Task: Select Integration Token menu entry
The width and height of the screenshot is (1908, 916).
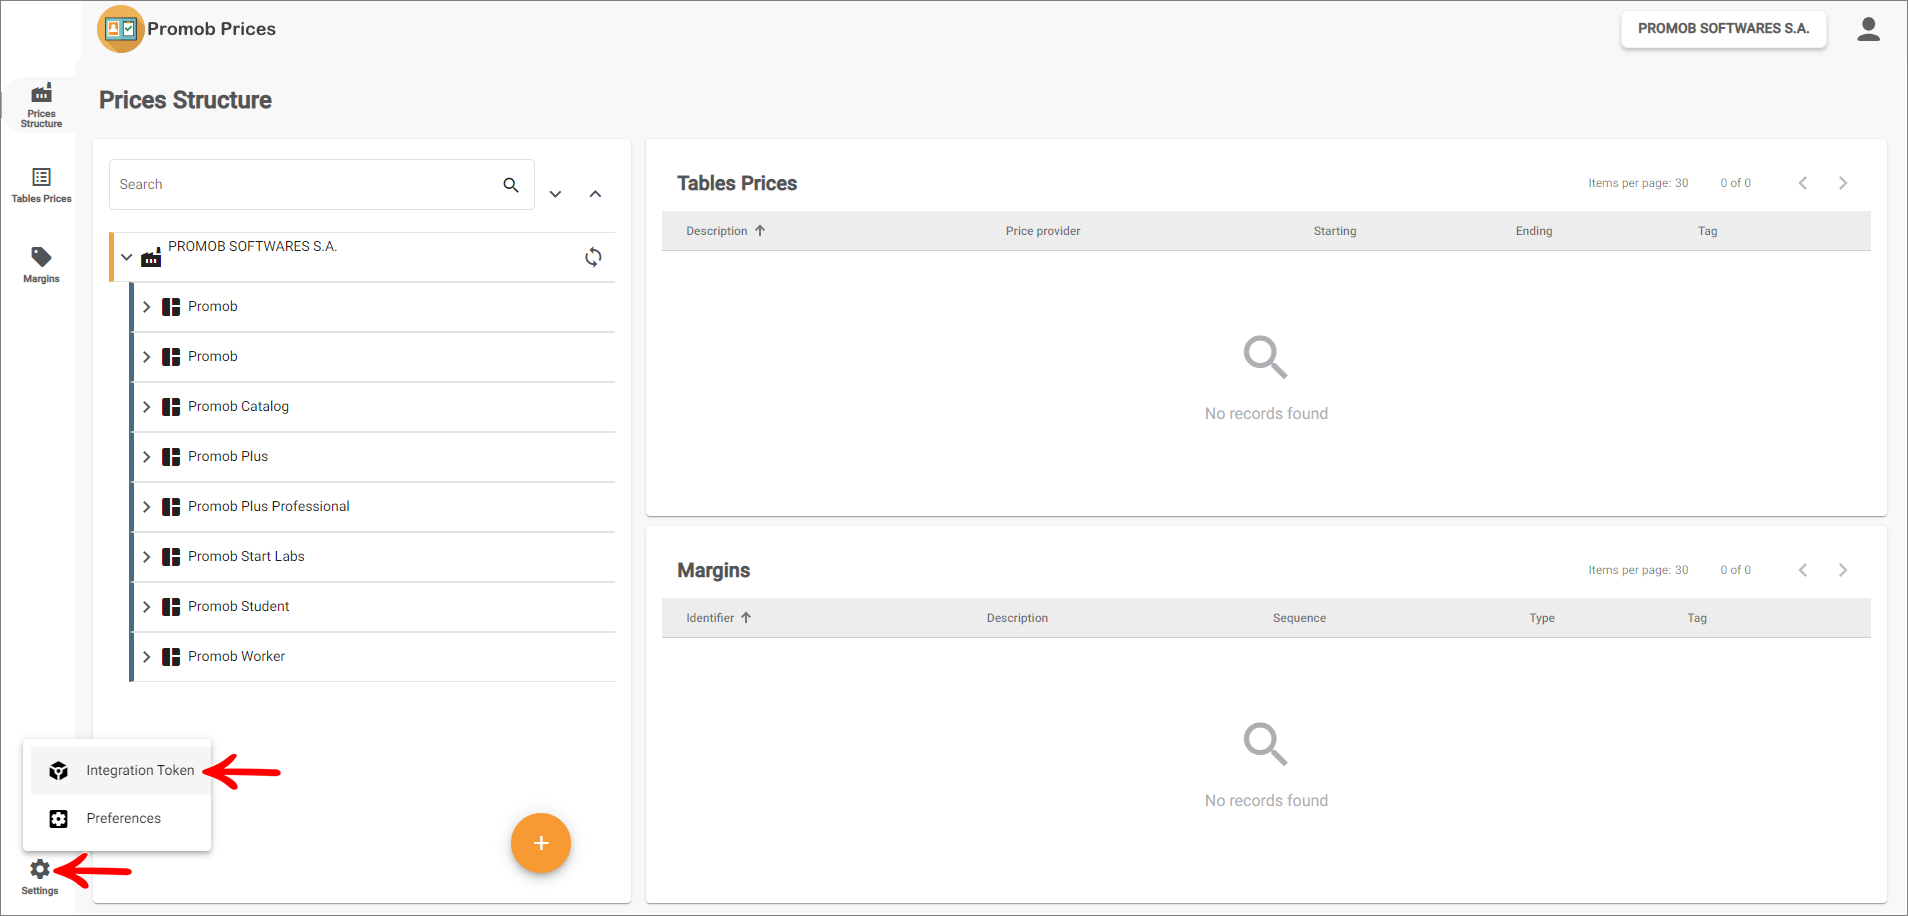Action: tap(120, 770)
